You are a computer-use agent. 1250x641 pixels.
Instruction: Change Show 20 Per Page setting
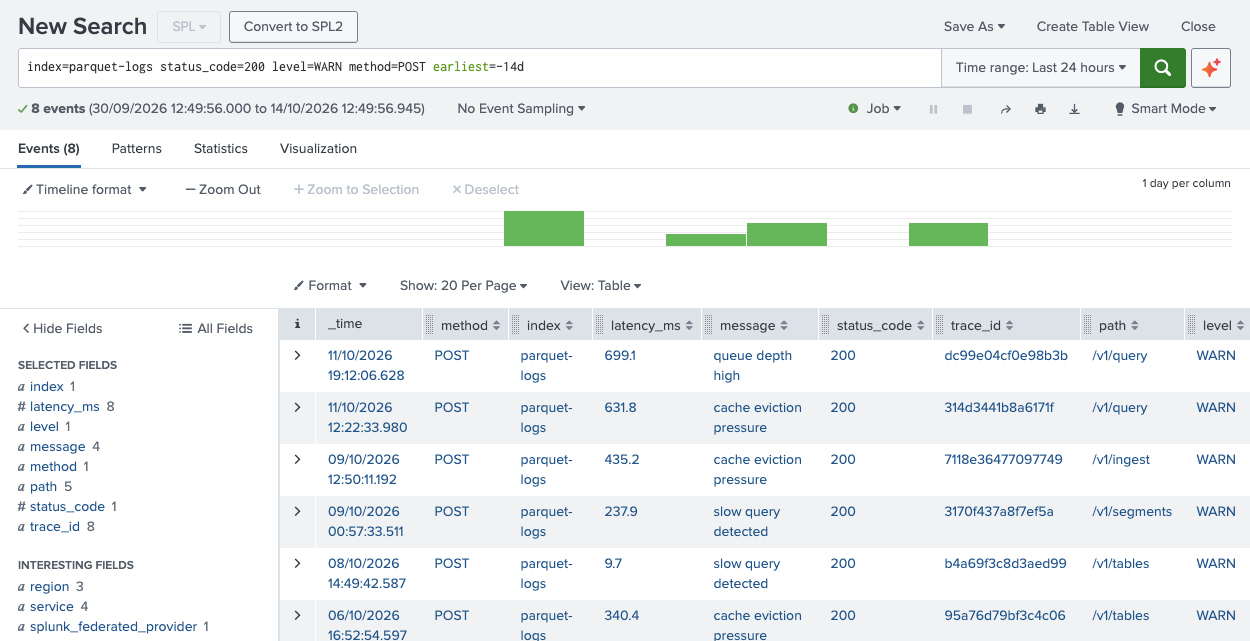click(463, 285)
